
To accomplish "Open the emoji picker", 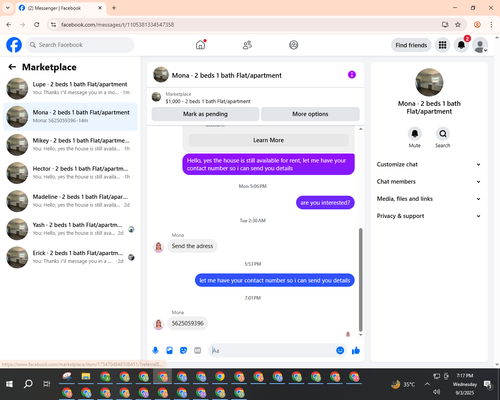I will click(340, 350).
